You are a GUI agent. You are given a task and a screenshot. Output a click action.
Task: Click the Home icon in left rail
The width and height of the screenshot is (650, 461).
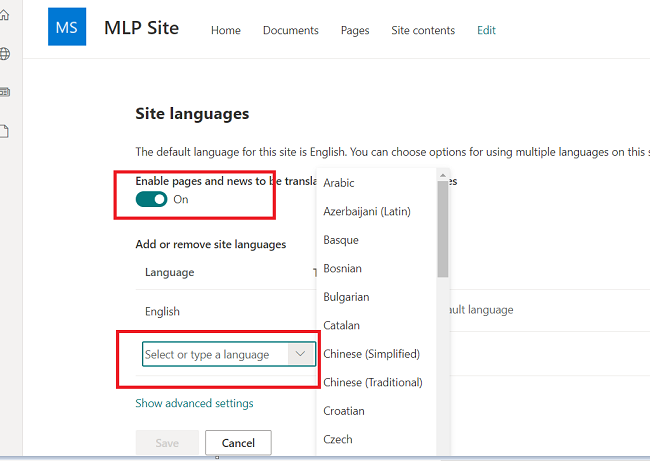point(4,16)
